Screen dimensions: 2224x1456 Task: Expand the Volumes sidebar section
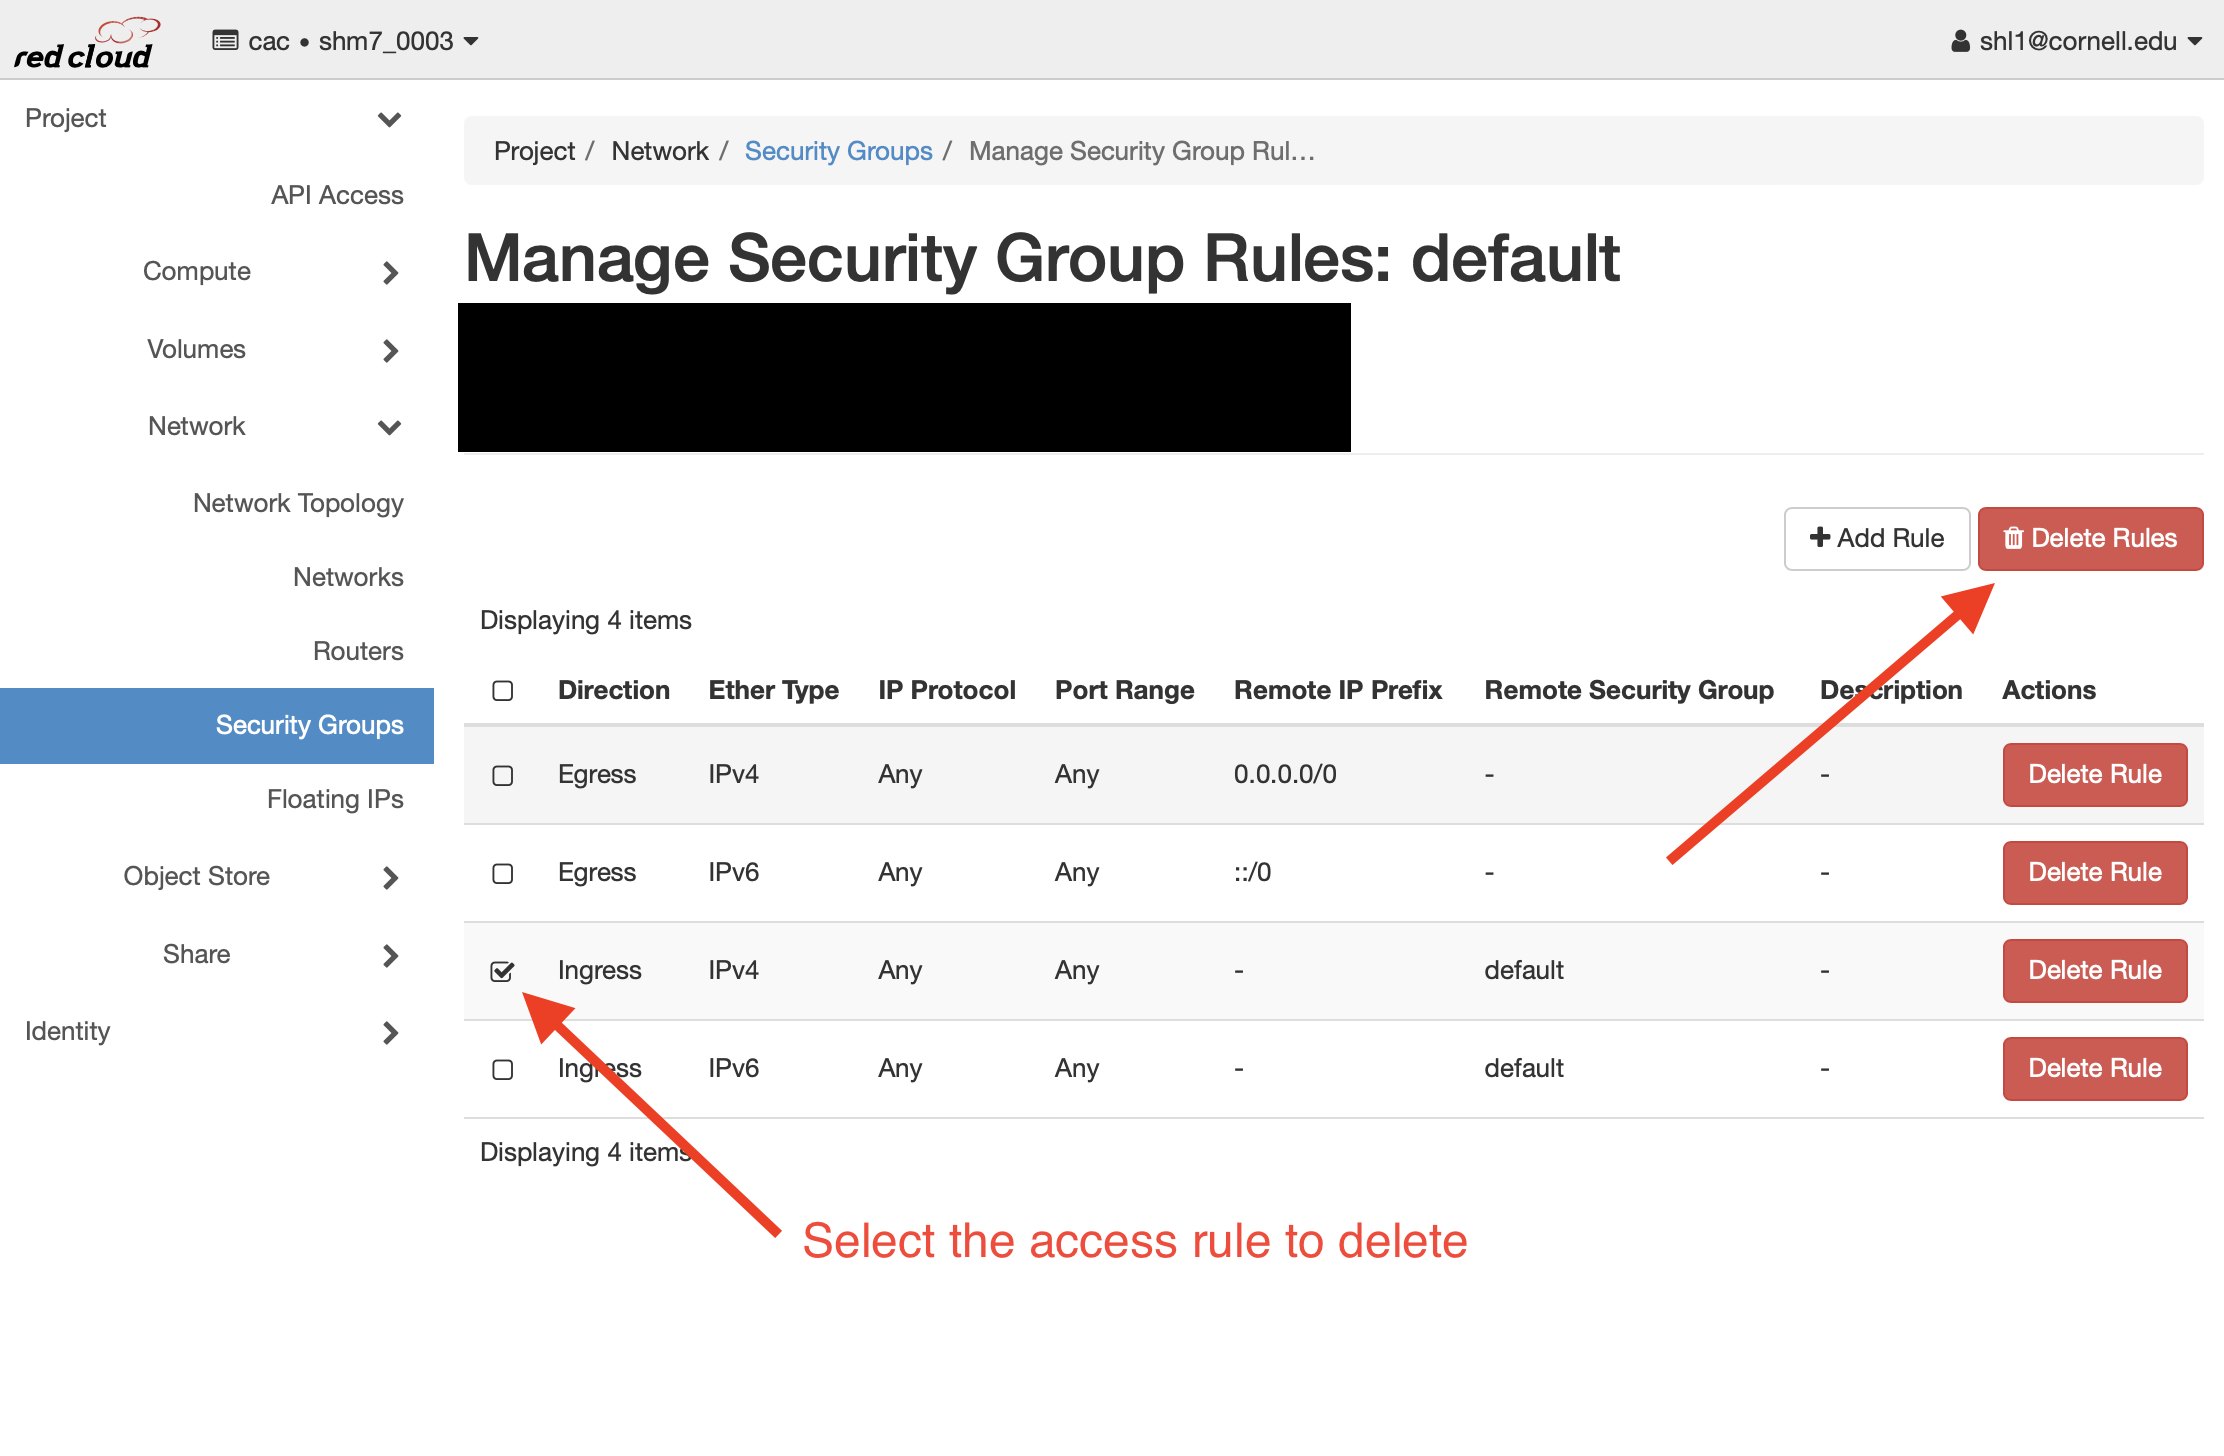[x=270, y=350]
